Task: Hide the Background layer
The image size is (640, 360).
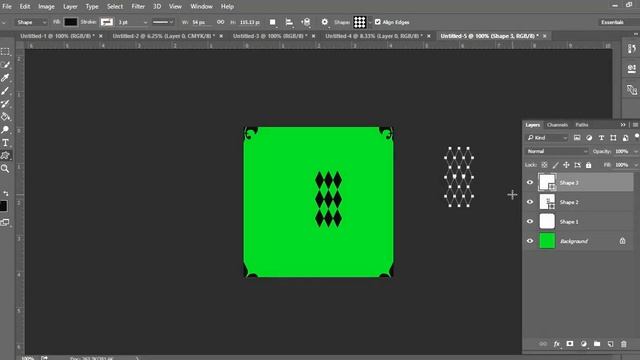Action: click(x=530, y=241)
